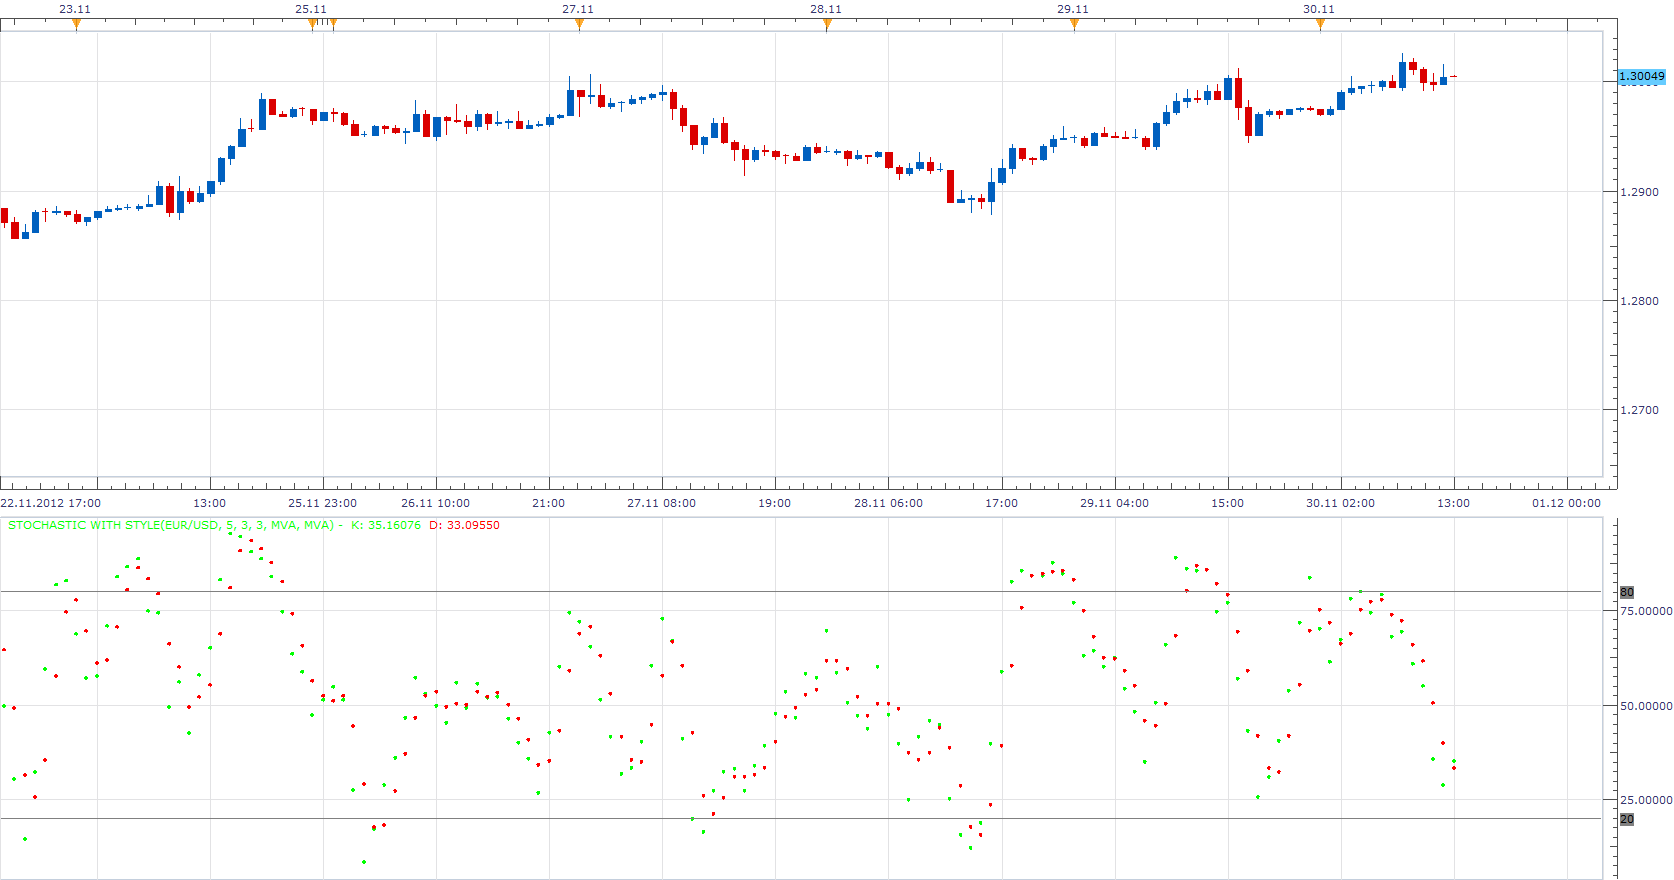Screen dimensions: 1674x880
Task: Select the 25.11 23:00 time label
Action: [x=322, y=503]
